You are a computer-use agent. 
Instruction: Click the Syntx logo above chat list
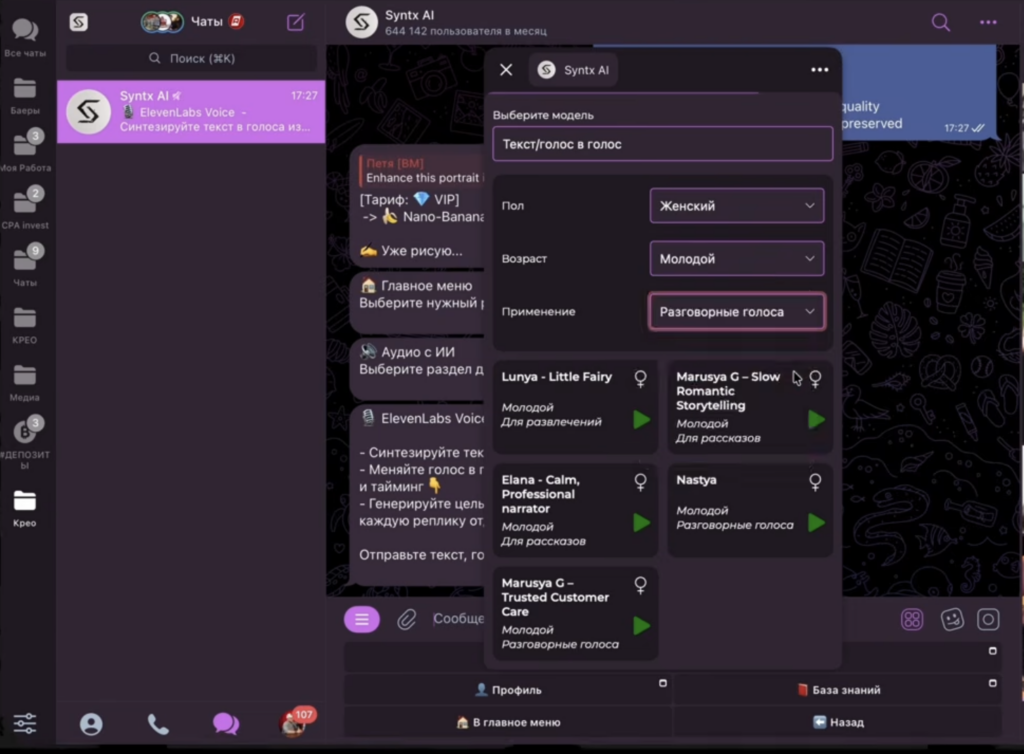(78, 22)
